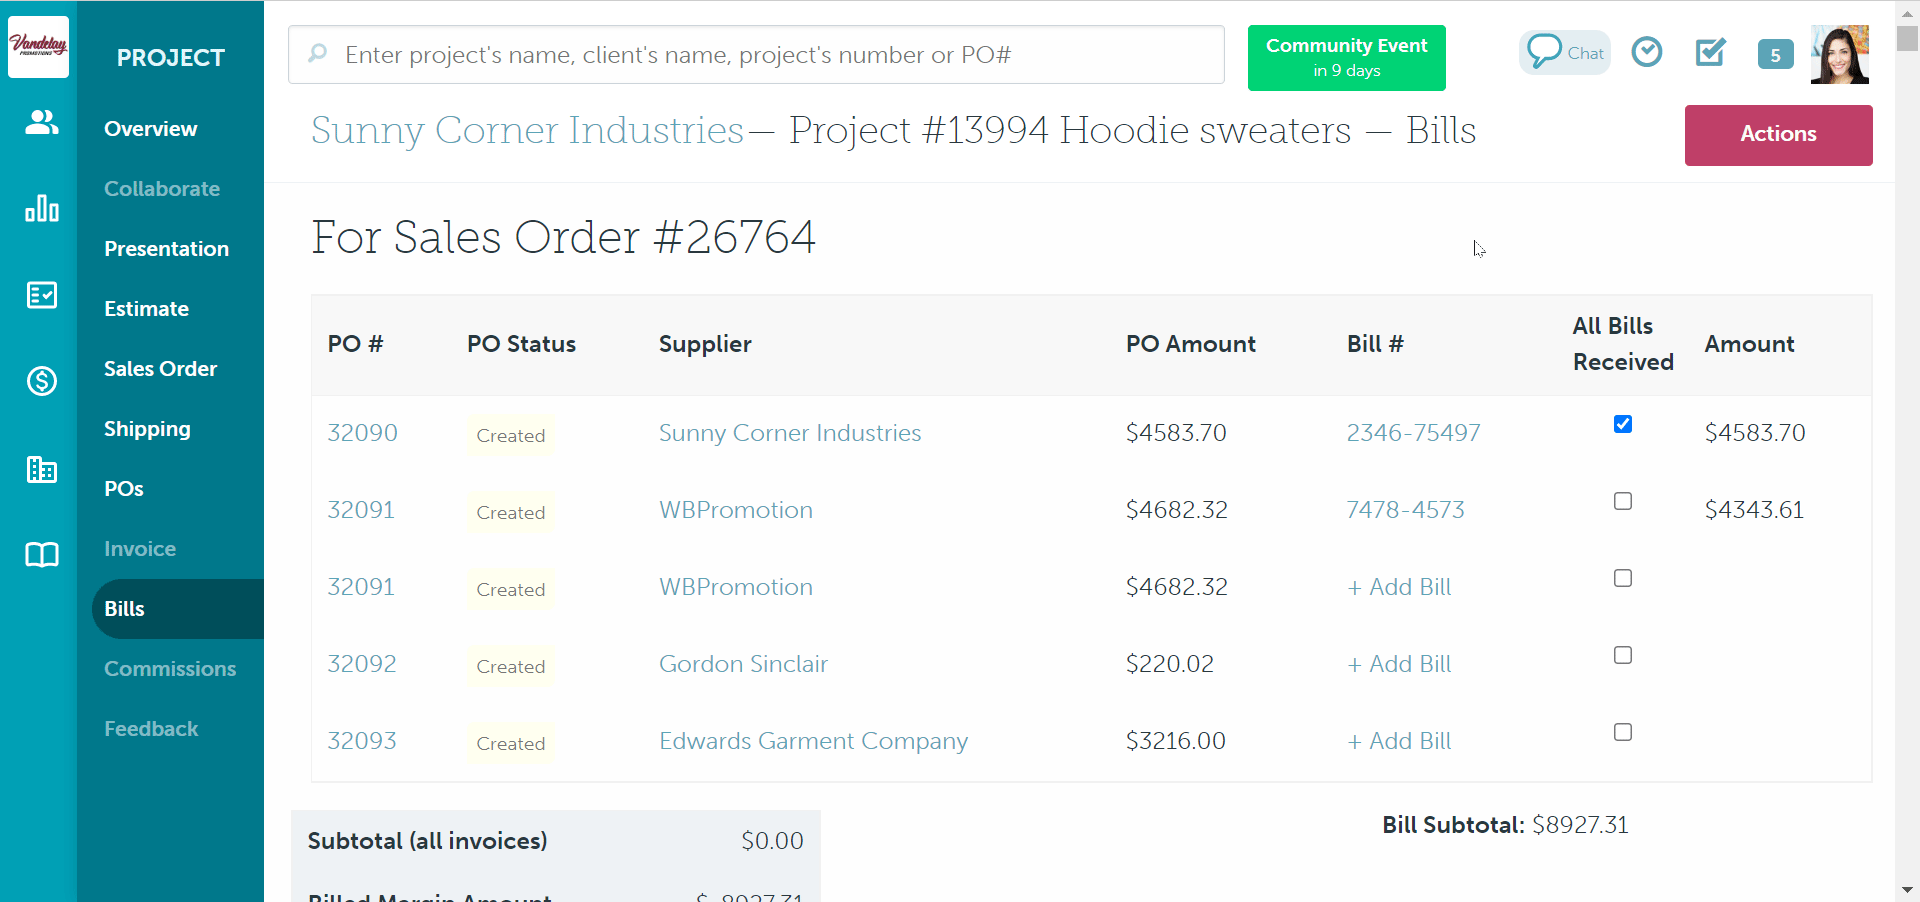Click the edit note icon in header
Viewport: 1920px width, 902px height.
coord(1711,52)
